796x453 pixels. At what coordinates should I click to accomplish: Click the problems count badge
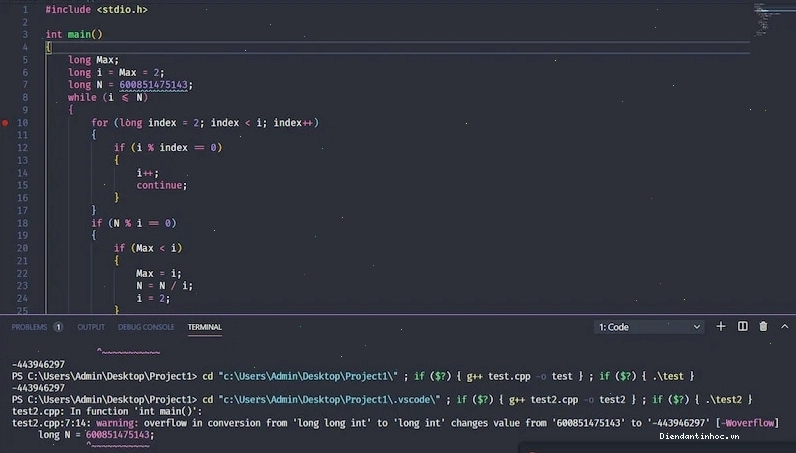pyautogui.click(x=58, y=327)
